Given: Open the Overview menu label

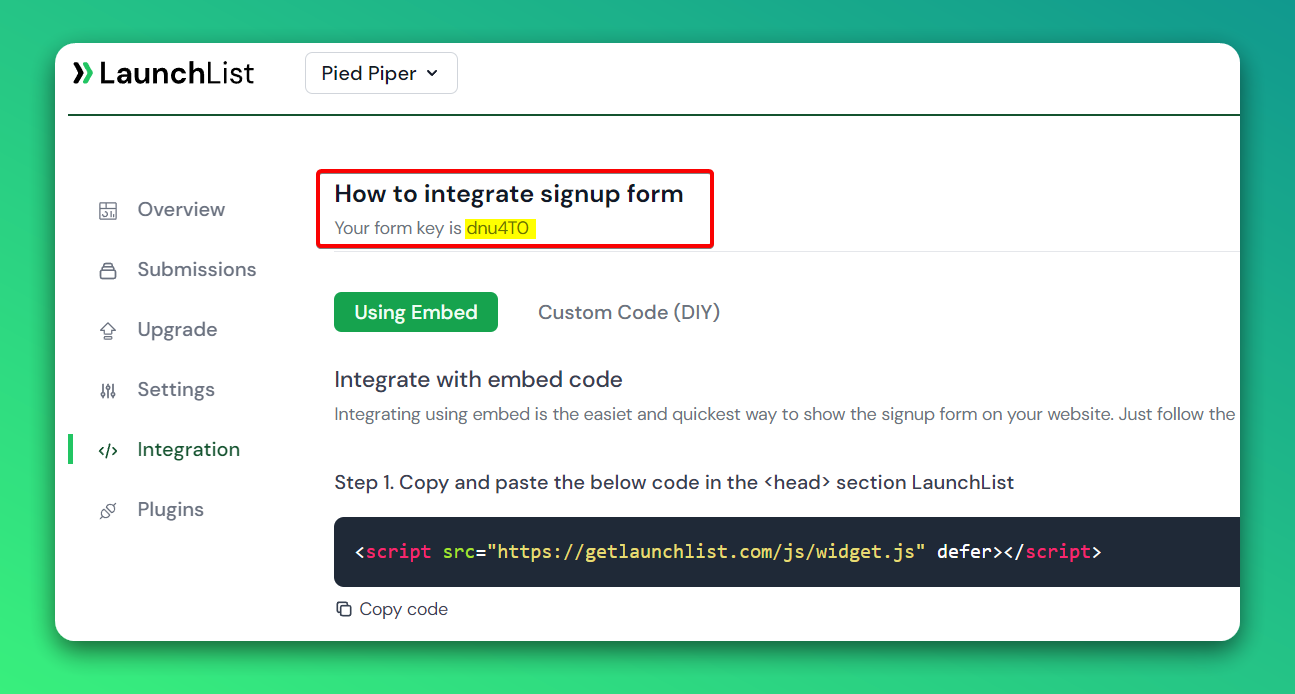Looking at the screenshot, I should 181,209.
